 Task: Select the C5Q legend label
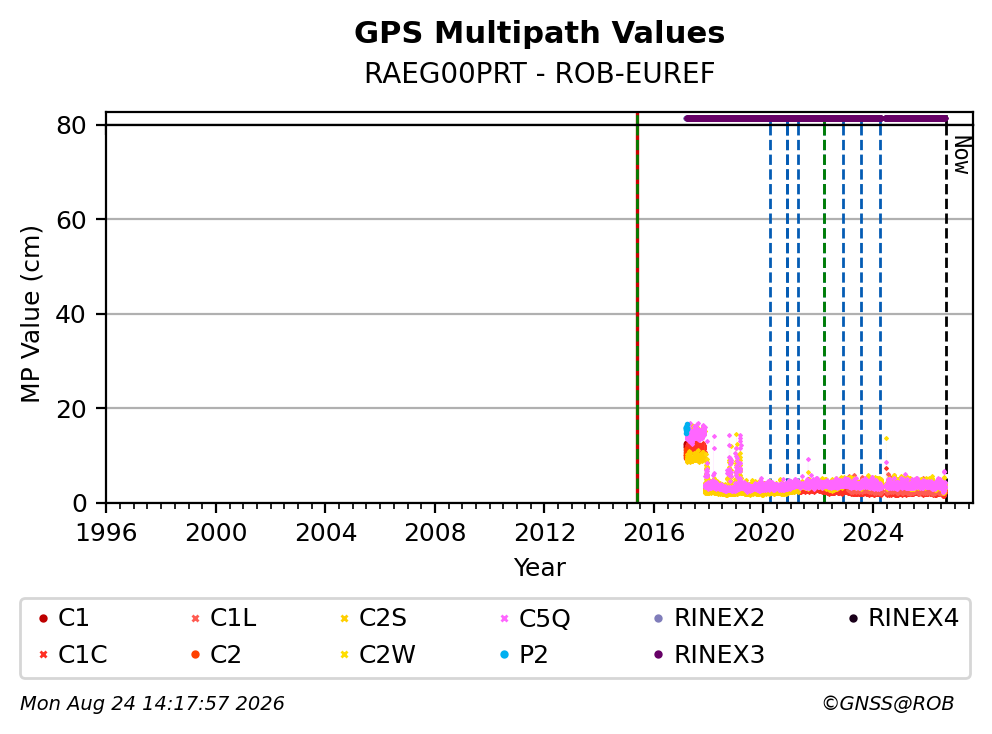(545, 618)
